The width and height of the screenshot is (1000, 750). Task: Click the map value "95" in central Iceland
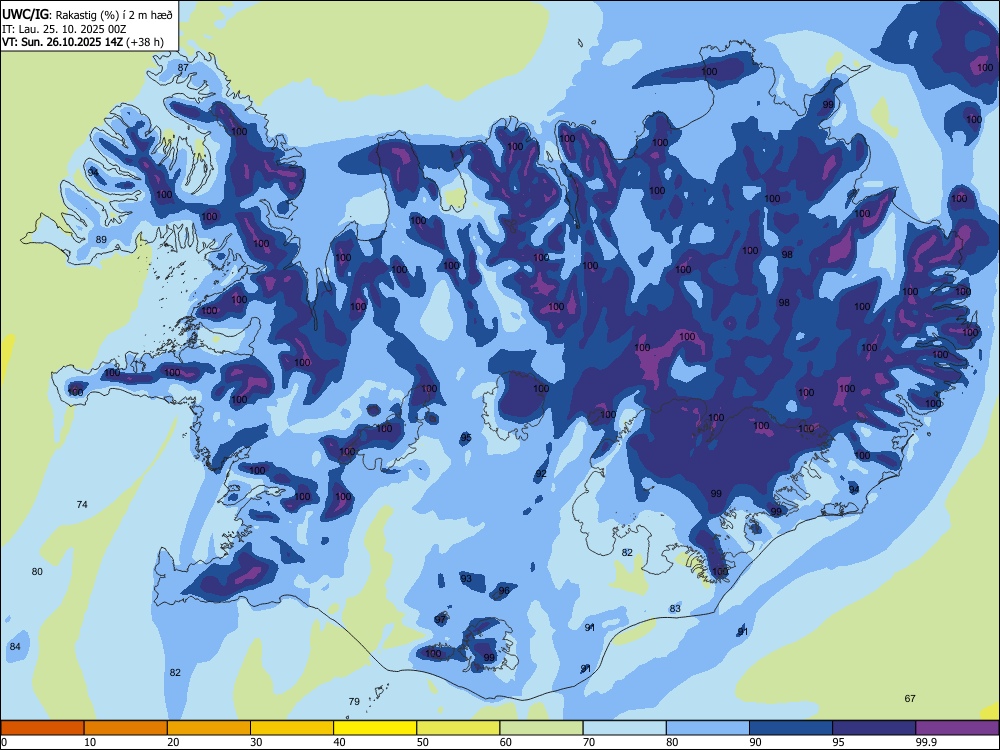pos(466,438)
